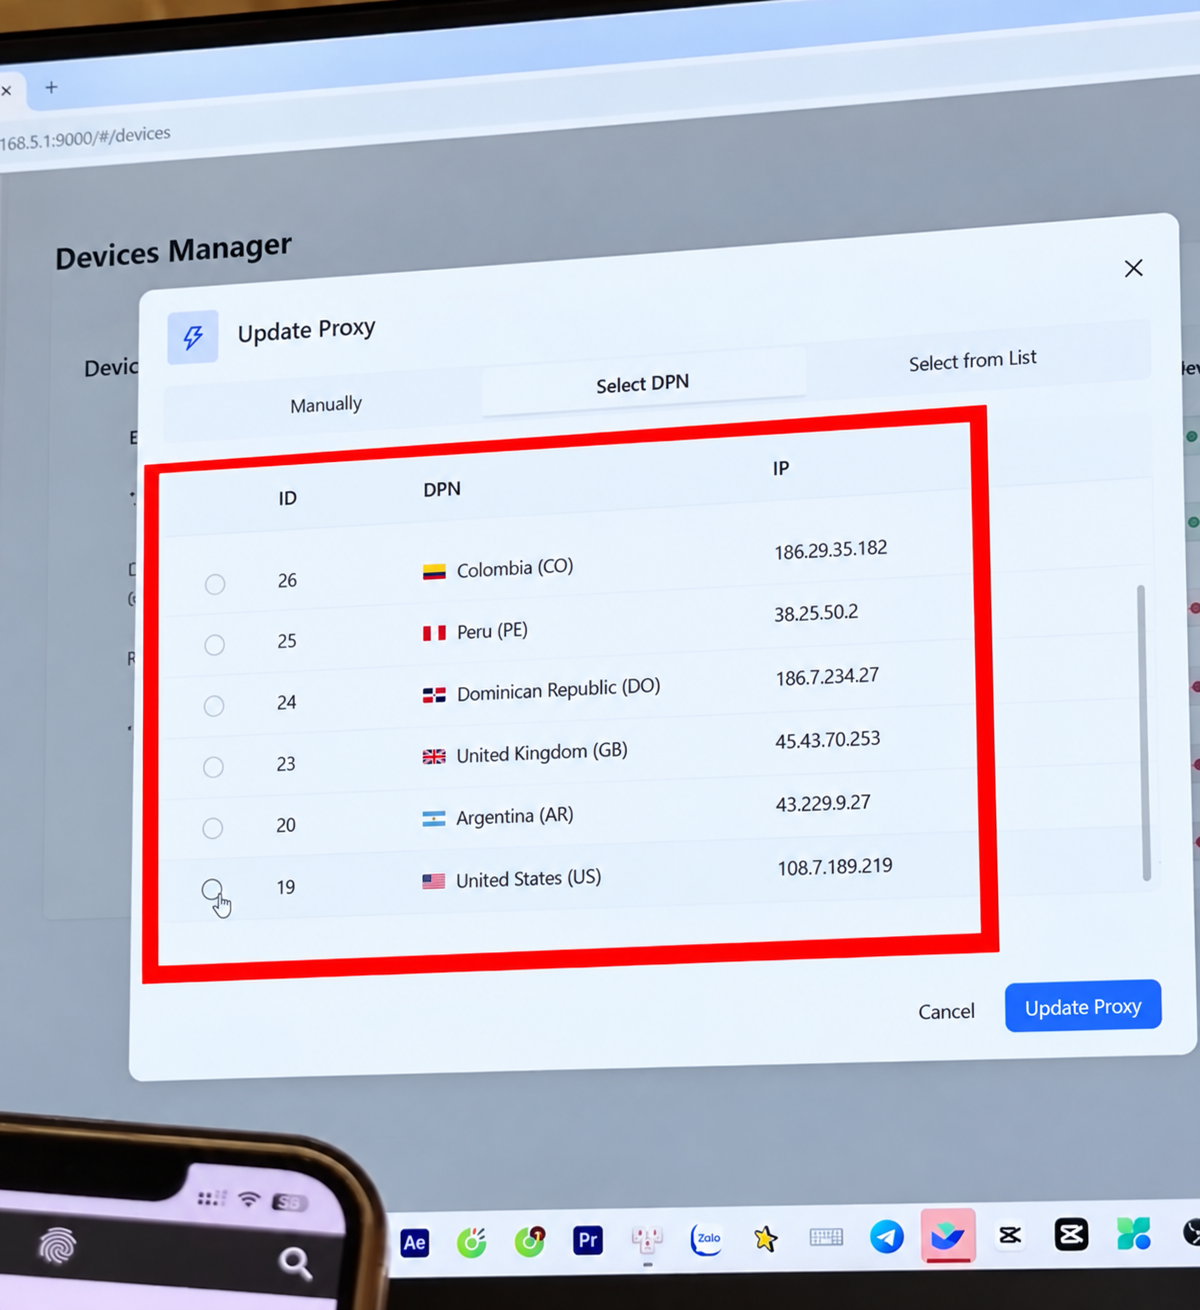Click the IP column header
Screen dimensions: 1200x1310
(x=781, y=468)
